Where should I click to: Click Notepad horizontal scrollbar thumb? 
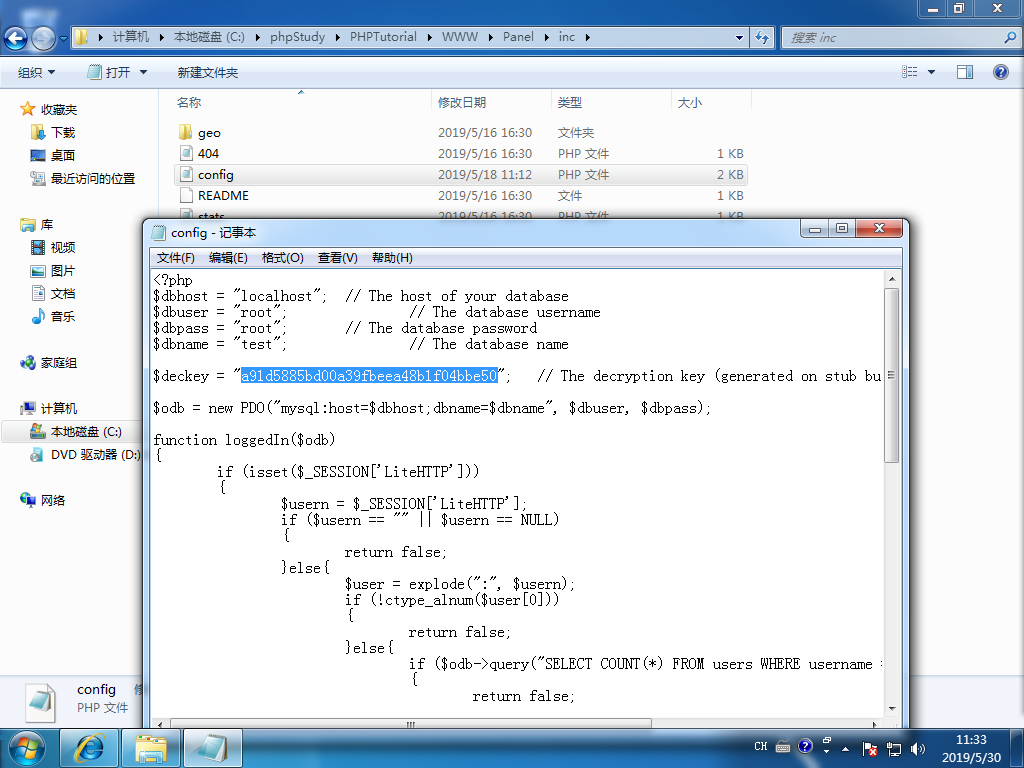tap(410, 724)
